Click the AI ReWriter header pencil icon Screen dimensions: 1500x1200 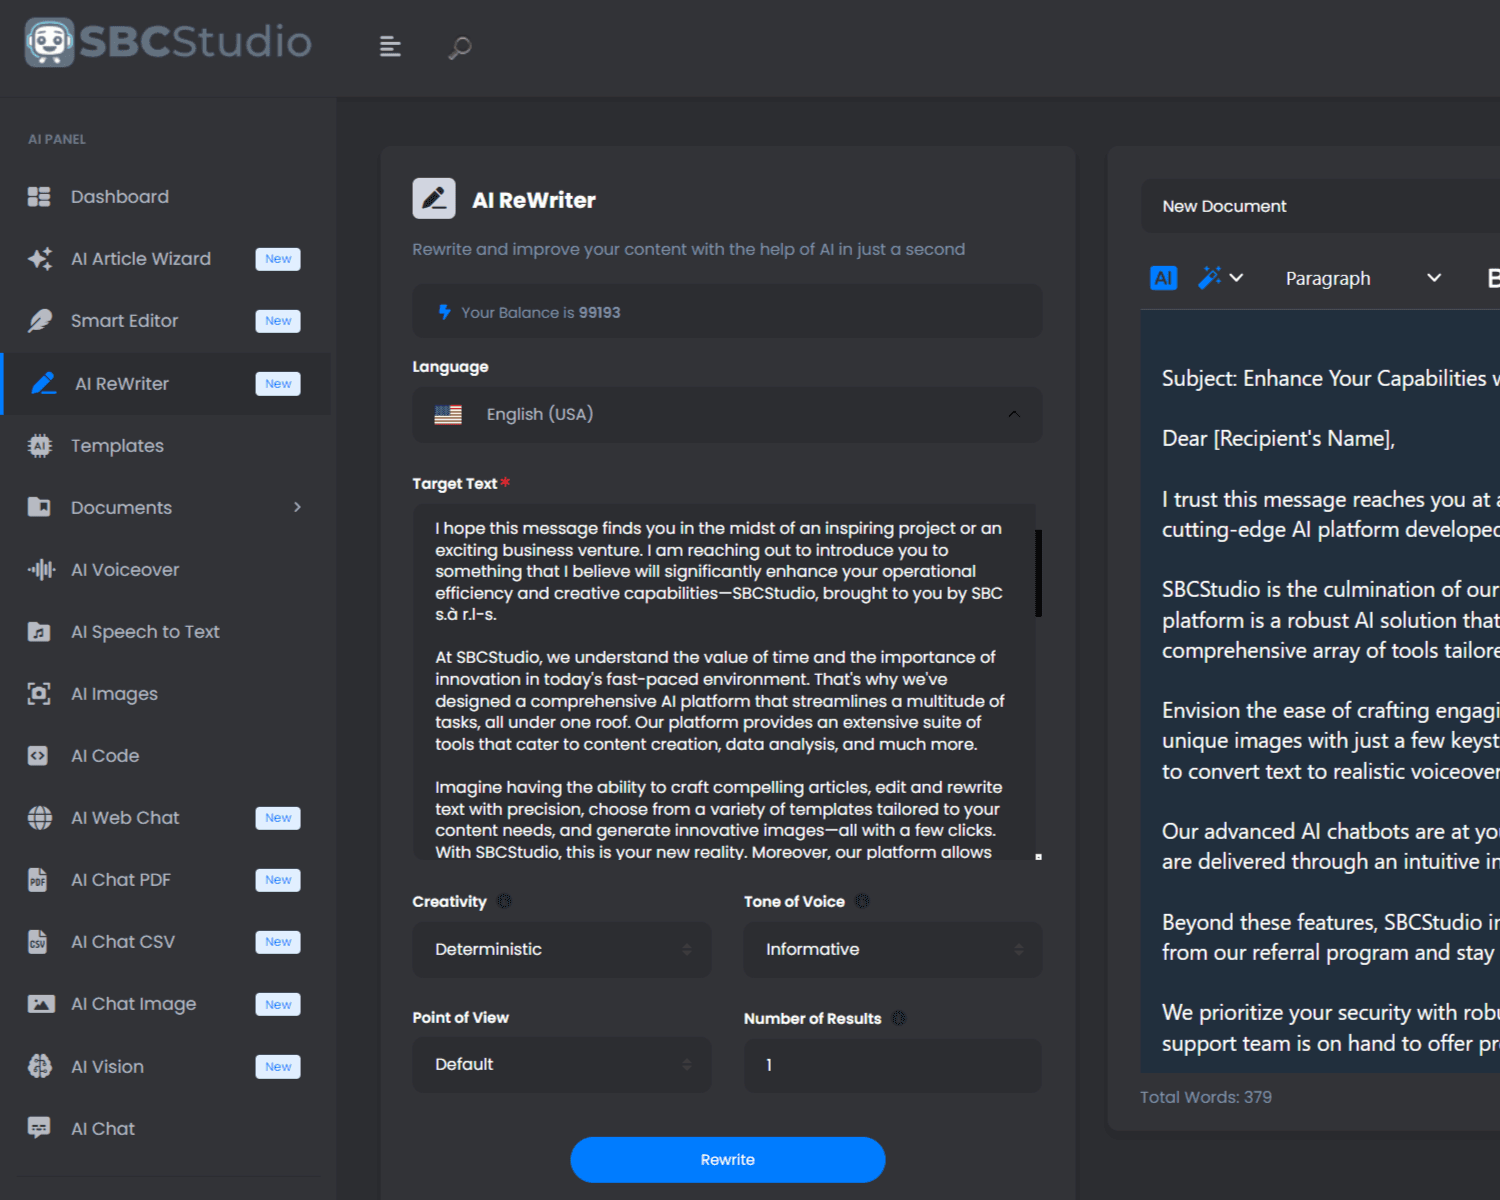[x=434, y=199]
